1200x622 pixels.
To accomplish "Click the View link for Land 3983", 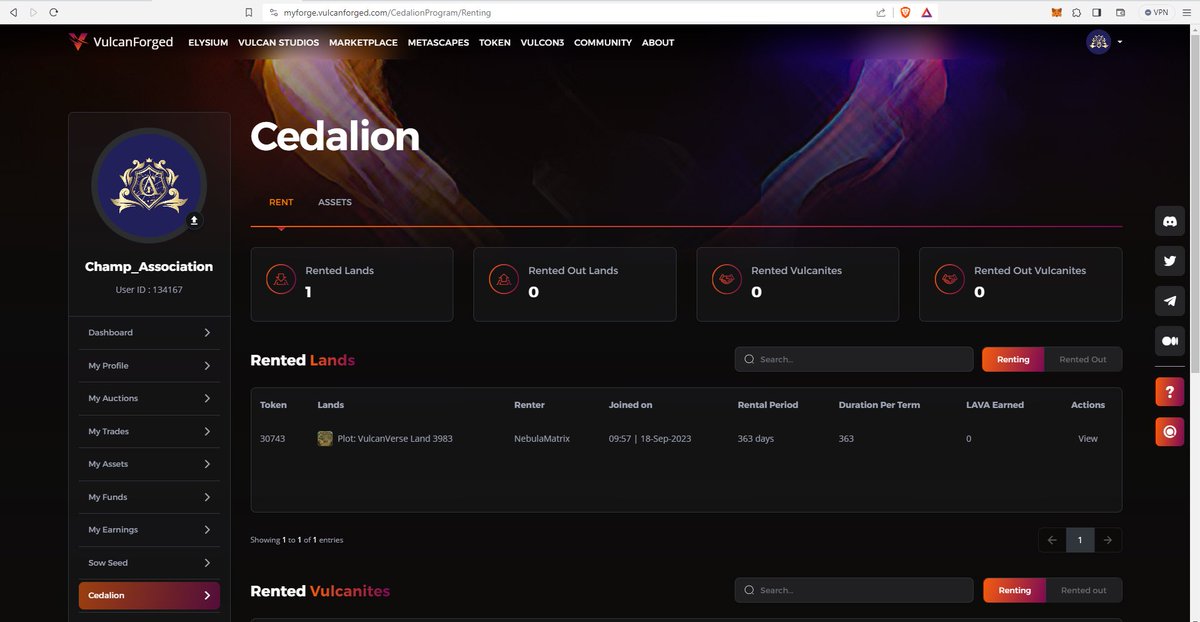I will coord(1087,438).
